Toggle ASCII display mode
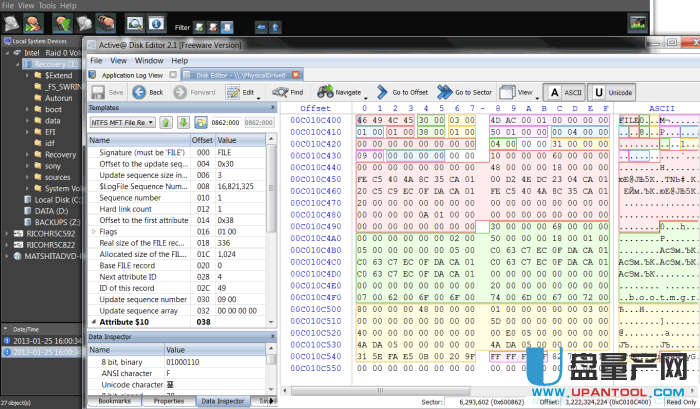 coord(562,92)
